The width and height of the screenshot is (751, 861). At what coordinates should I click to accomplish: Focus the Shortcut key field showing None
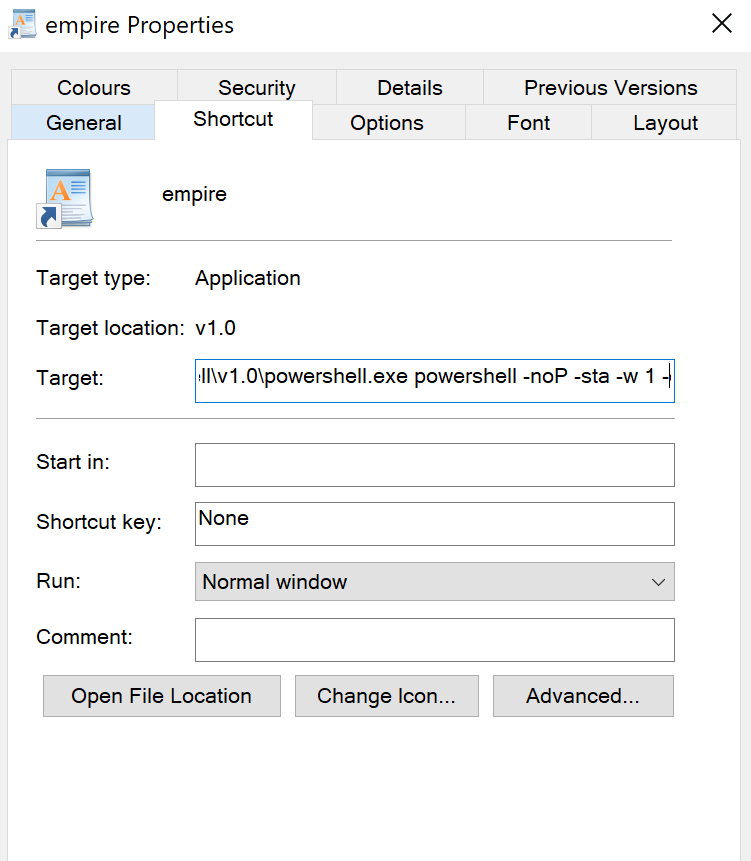coord(434,523)
